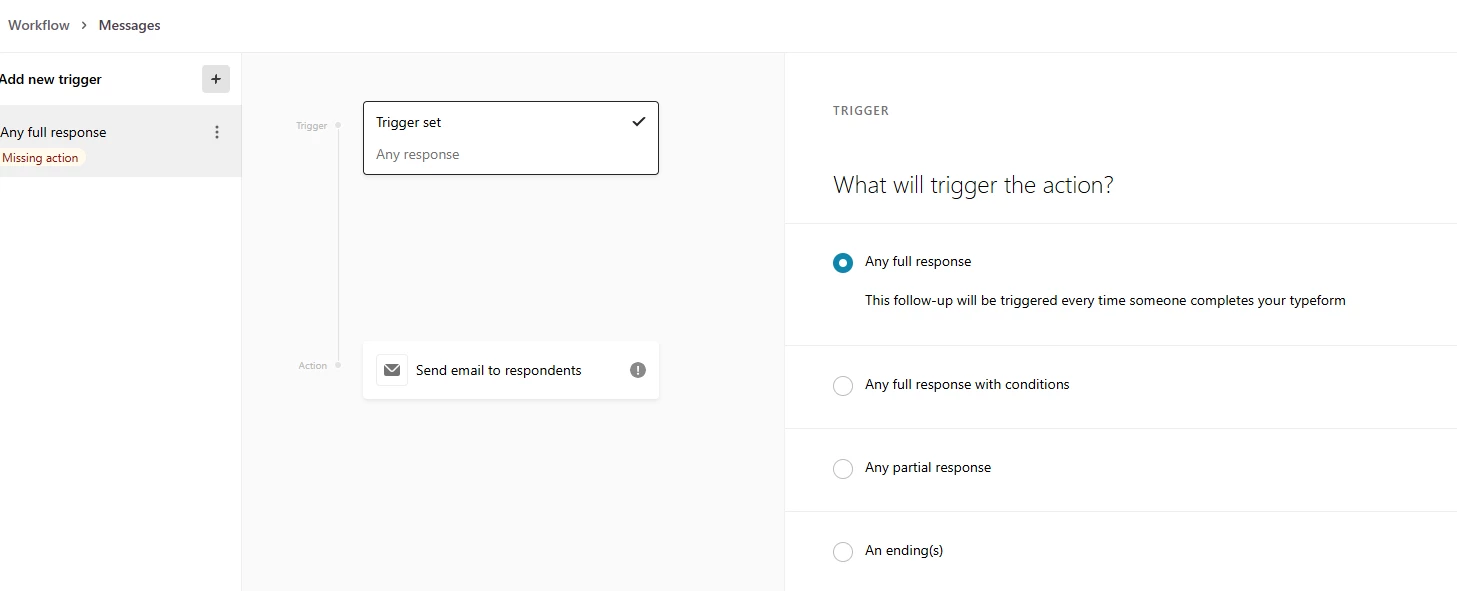Click the envelope icon in action card

click(x=392, y=370)
